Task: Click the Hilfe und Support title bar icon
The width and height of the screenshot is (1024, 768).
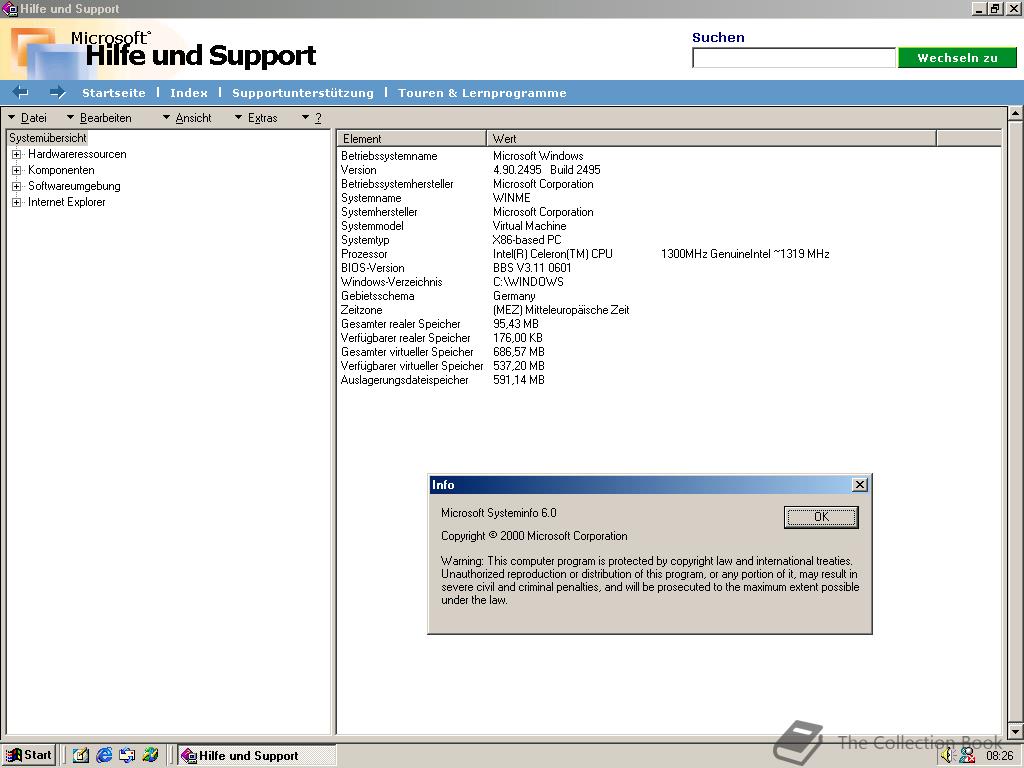Action: coord(9,9)
